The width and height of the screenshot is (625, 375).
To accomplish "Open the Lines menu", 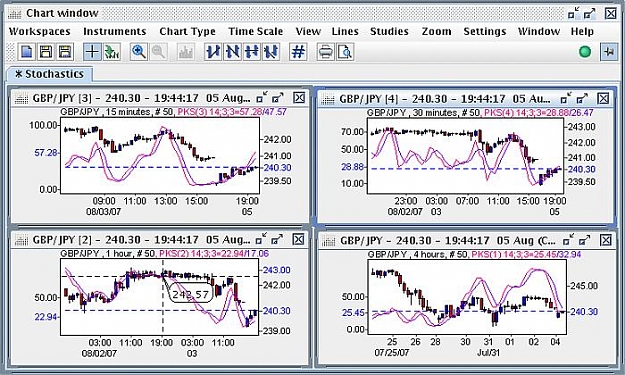I will [x=345, y=31].
